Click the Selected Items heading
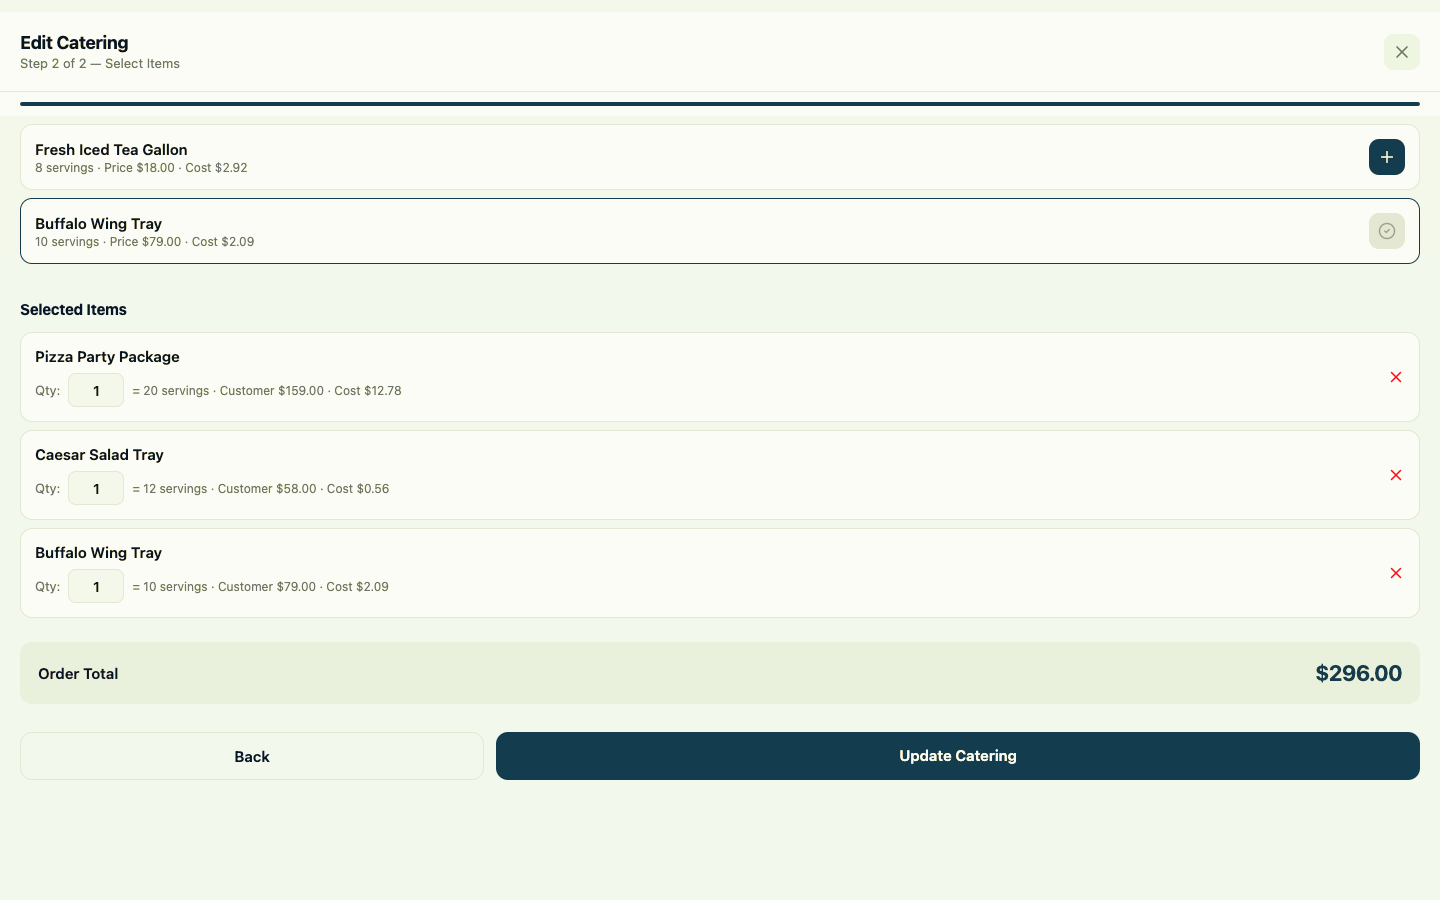1440x900 pixels. pyautogui.click(x=73, y=310)
